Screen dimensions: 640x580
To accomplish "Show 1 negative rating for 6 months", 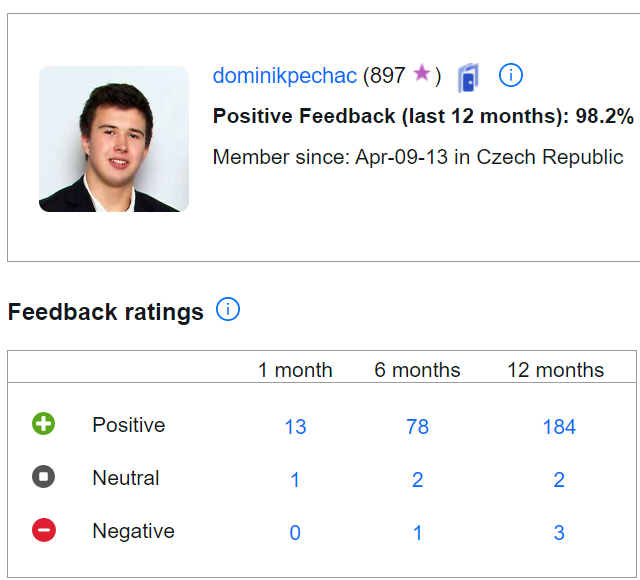I will pyautogui.click(x=417, y=533).
